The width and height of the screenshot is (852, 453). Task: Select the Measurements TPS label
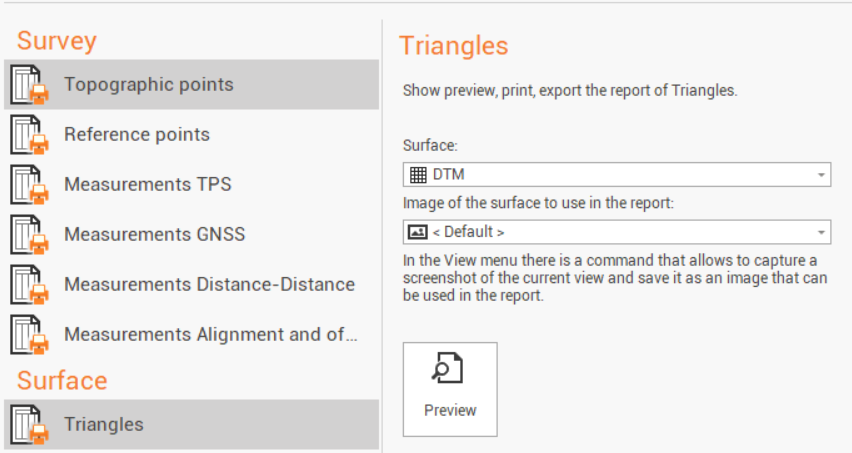(148, 185)
